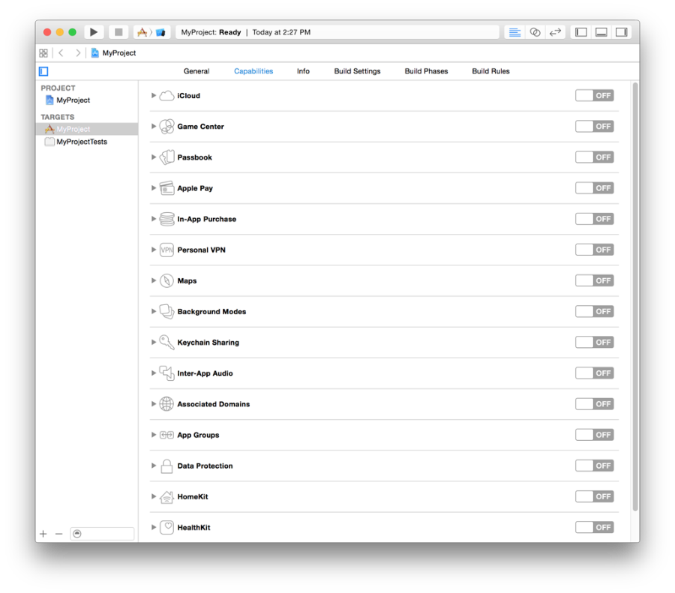The image size is (675, 593).
Task: Enable the iCloud capability switch
Action: click(x=594, y=96)
